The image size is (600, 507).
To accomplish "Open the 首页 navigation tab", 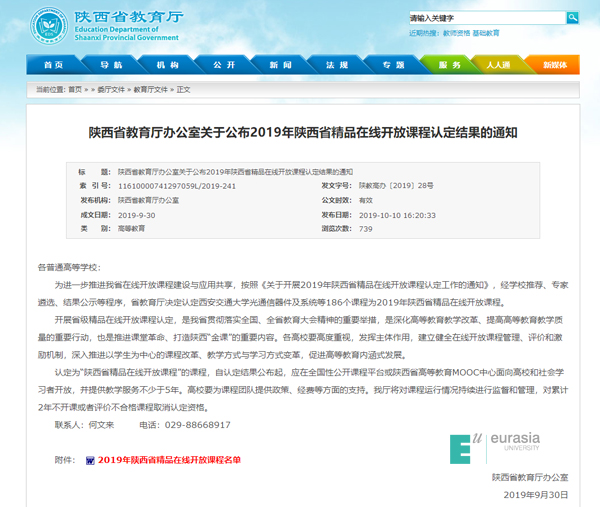I will pyautogui.click(x=53, y=65).
